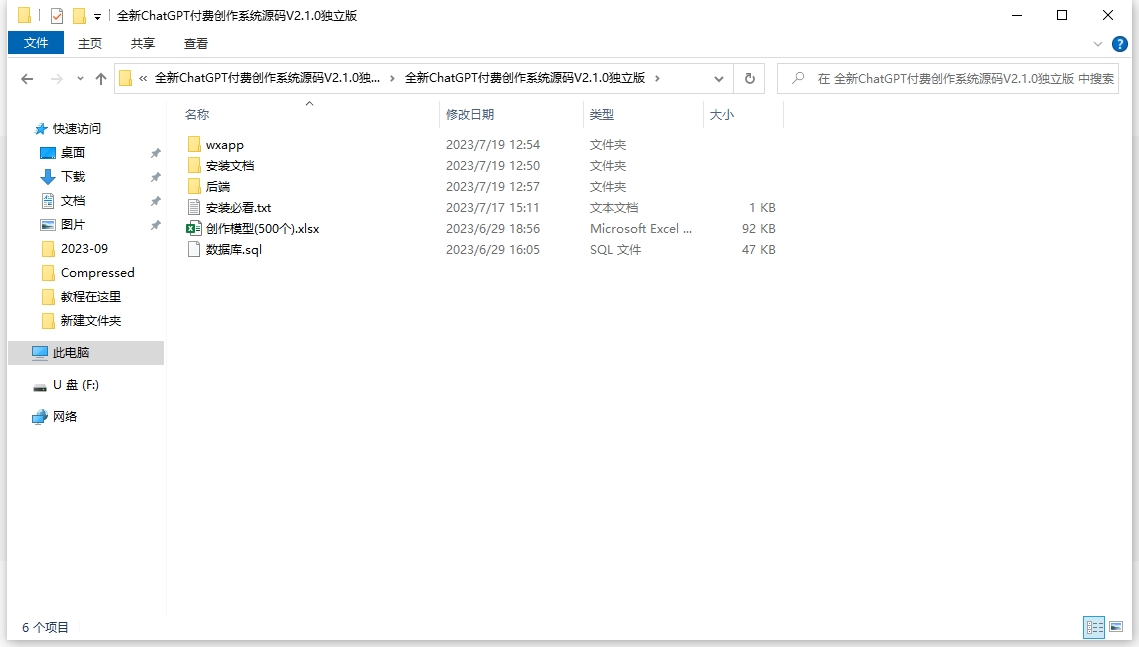This screenshot has width=1139, height=647.
Task: Select the 教程在这里 folder in sidebar
Action: point(91,297)
